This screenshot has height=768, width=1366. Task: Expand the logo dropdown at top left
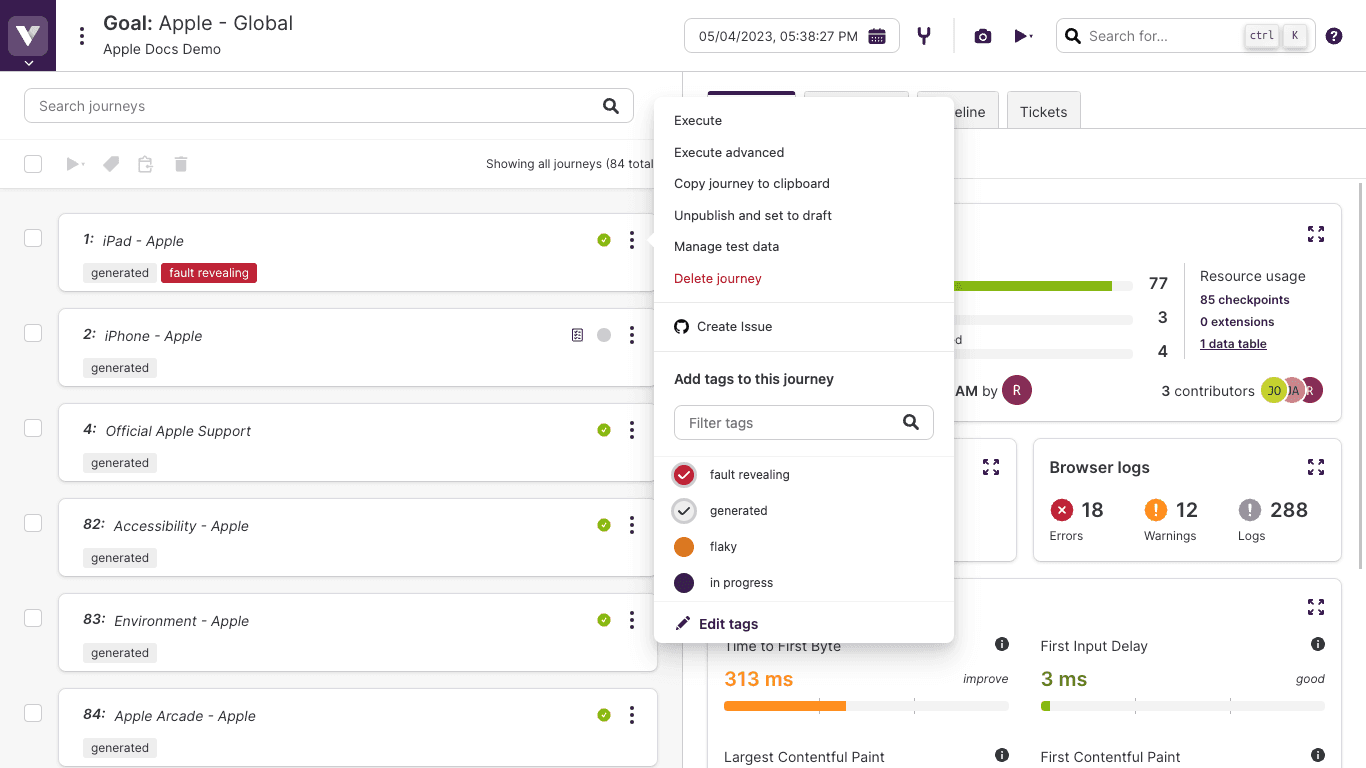(x=28, y=62)
